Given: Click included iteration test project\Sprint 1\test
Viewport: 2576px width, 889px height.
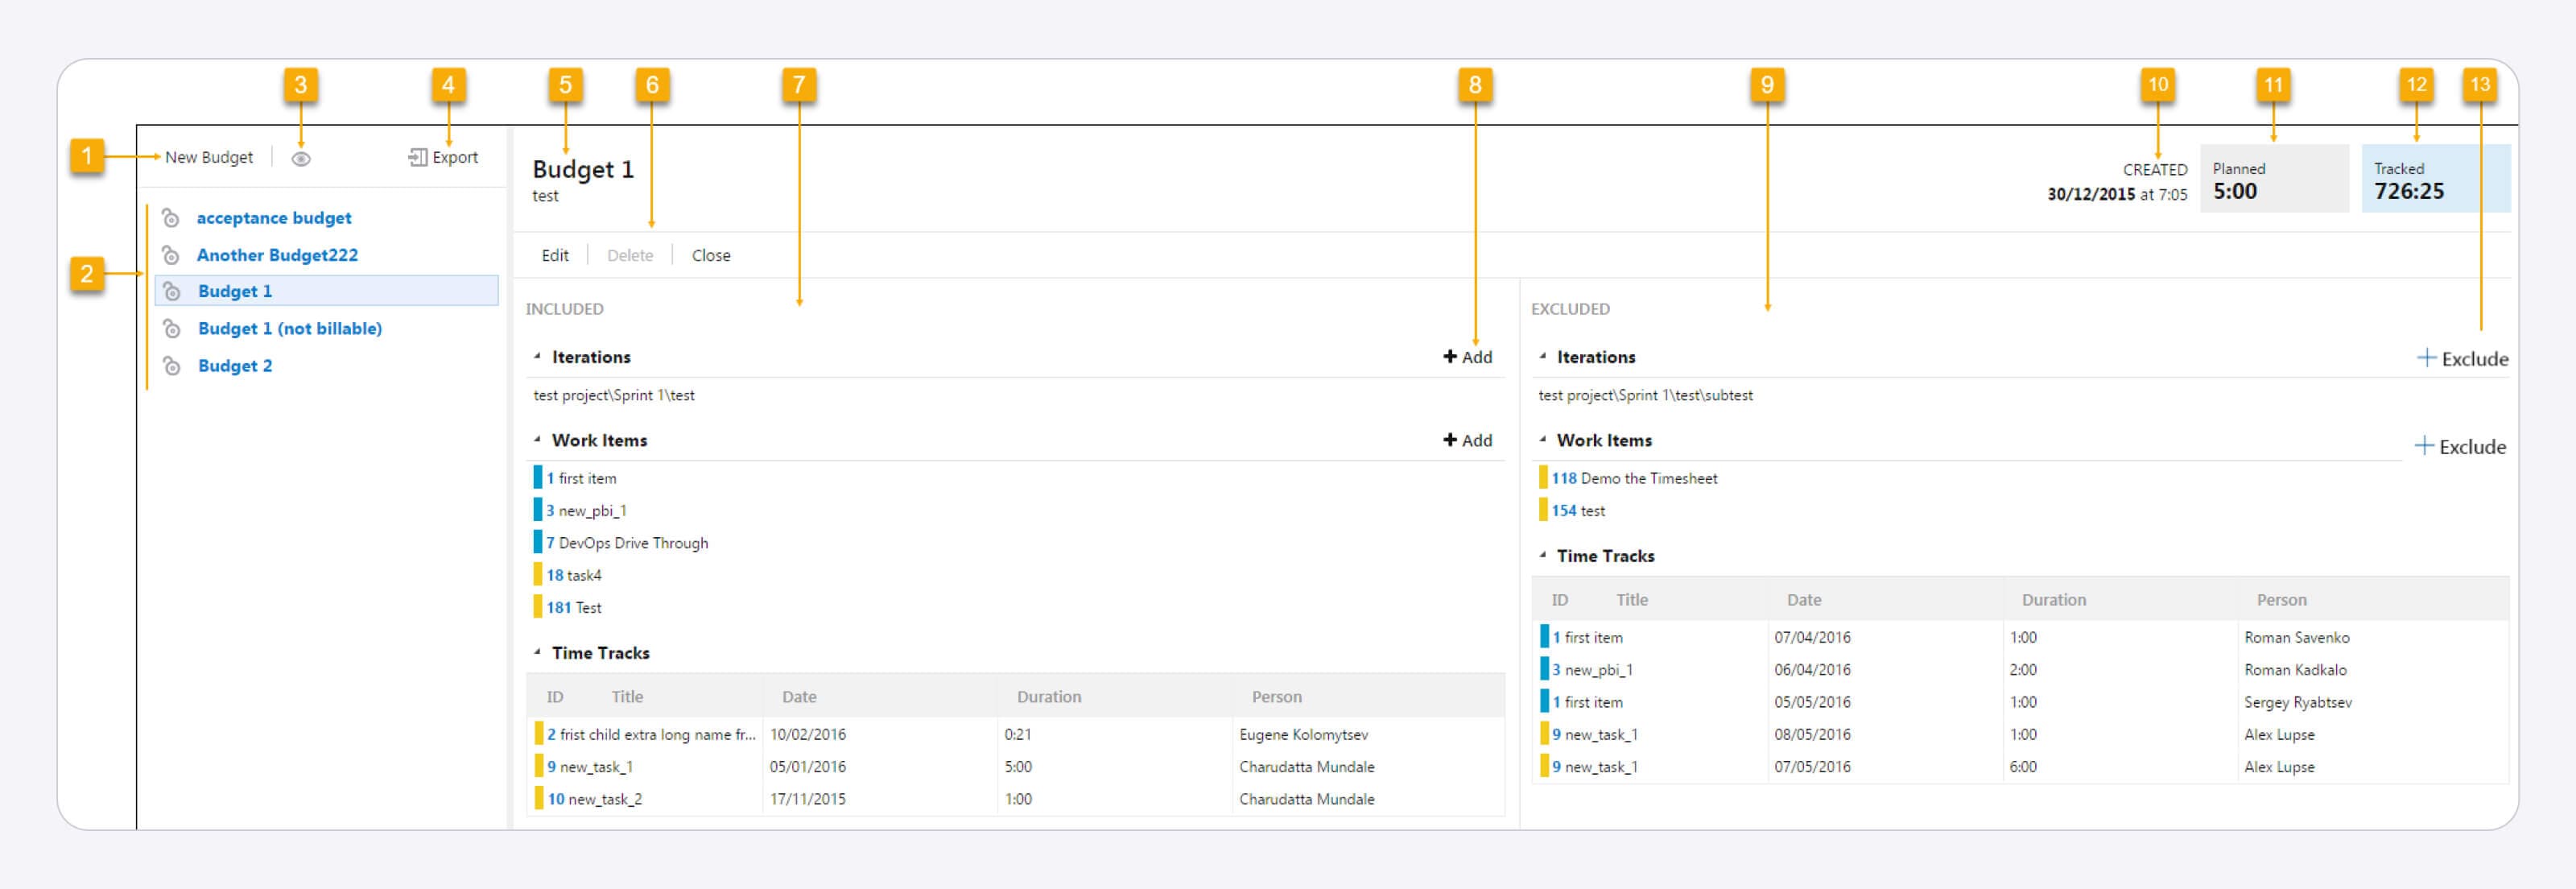Looking at the screenshot, I should [614, 395].
